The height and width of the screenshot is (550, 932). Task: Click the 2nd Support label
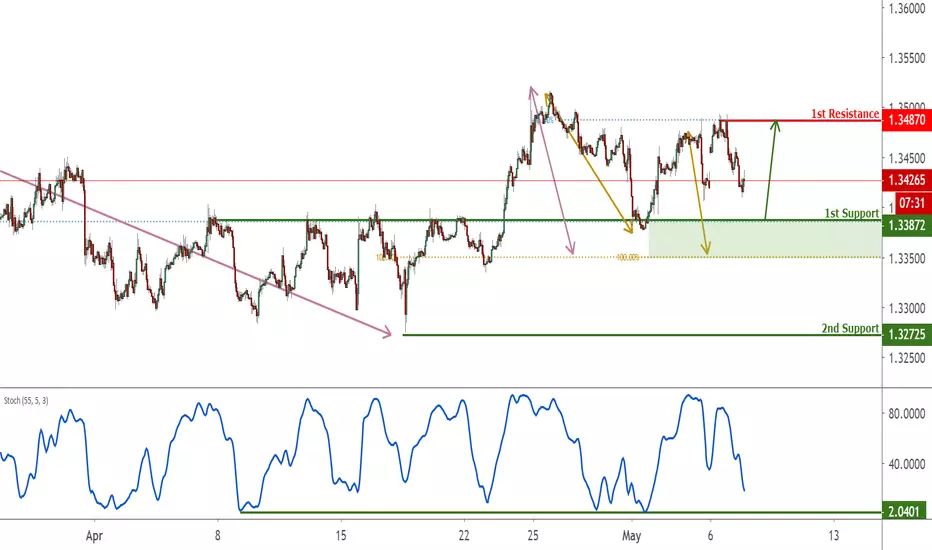coord(850,328)
